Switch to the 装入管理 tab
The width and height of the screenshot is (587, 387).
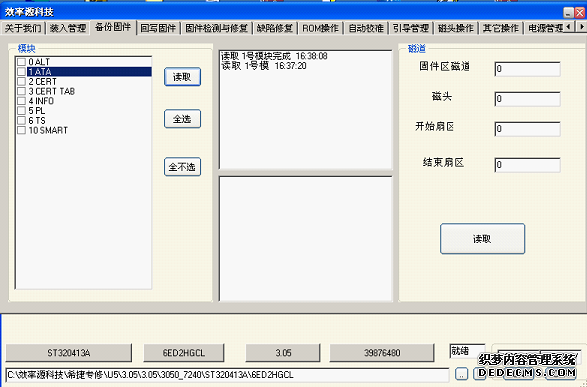coord(68,28)
